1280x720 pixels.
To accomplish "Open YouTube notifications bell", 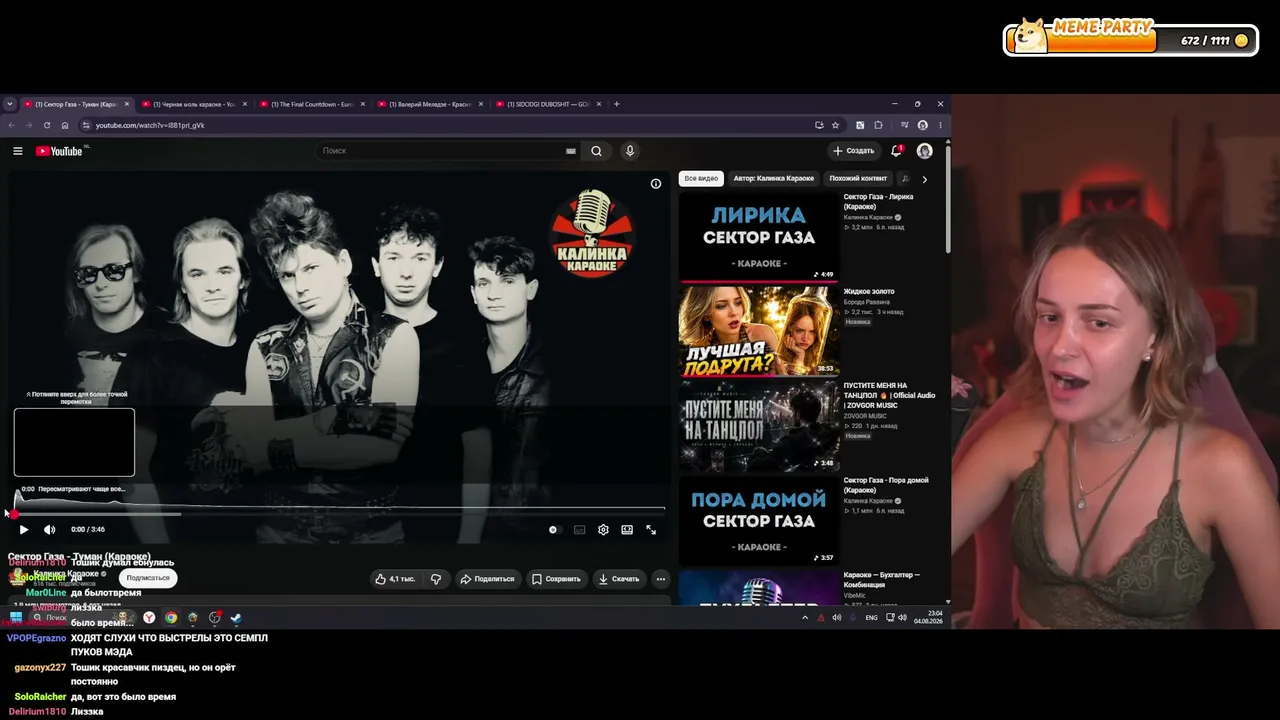I will (x=896, y=151).
